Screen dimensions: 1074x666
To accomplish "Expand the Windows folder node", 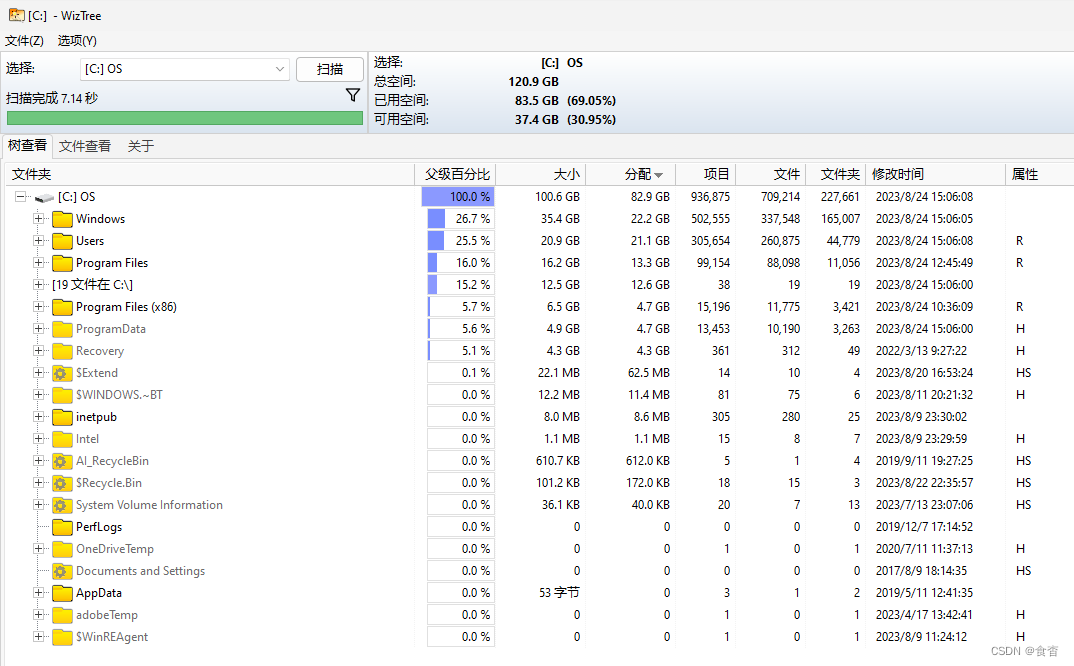I will tap(39, 219).
